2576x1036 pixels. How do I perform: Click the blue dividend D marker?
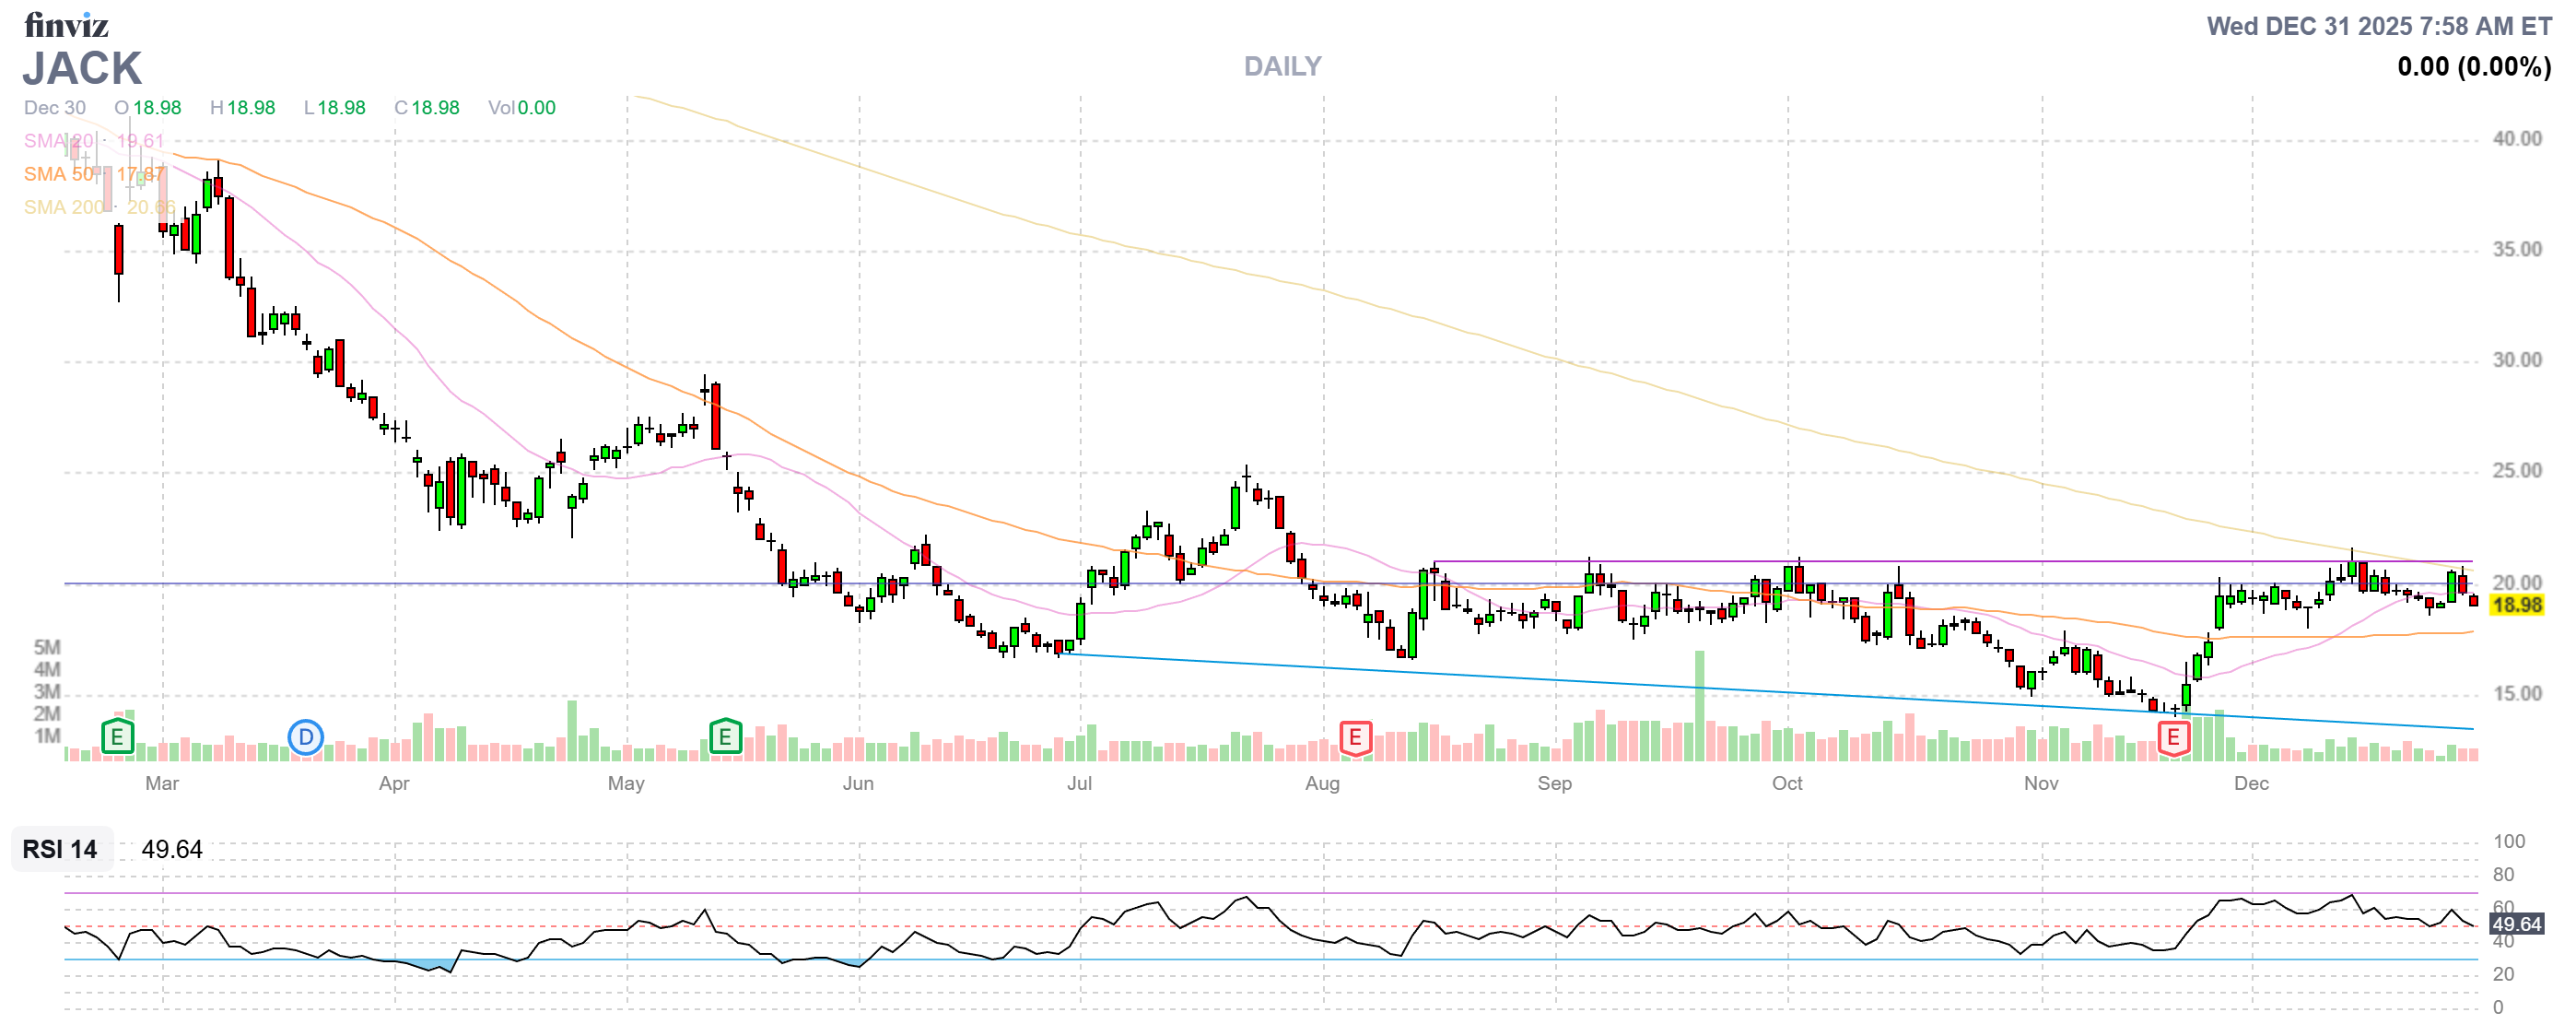point(305,738)
